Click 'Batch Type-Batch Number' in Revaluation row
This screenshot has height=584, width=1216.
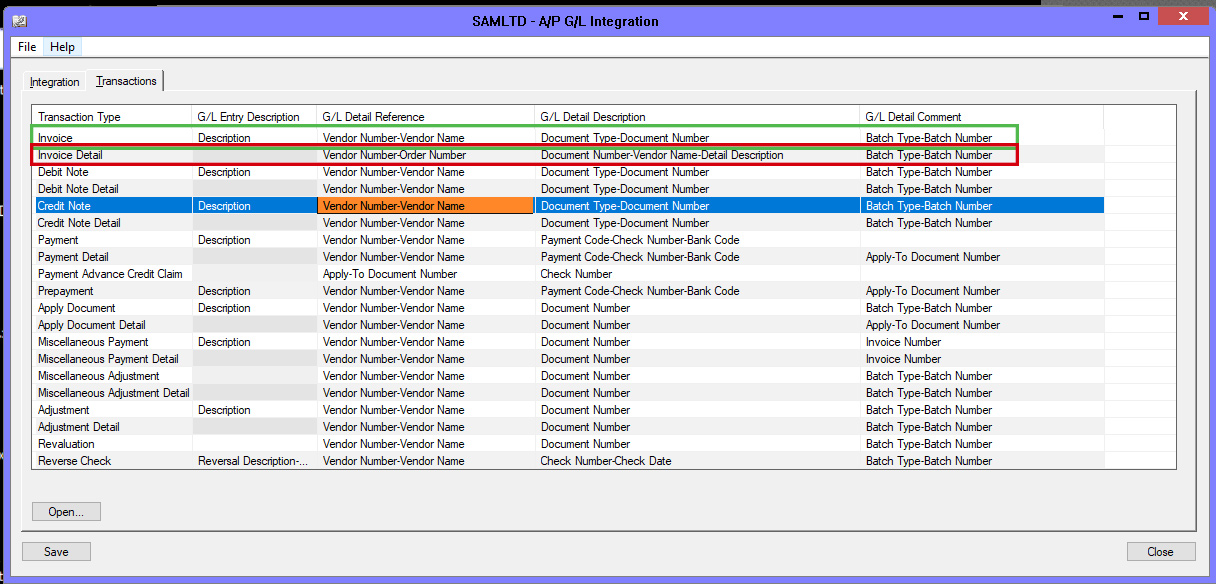pyautogui.click(x=982, y=444)
